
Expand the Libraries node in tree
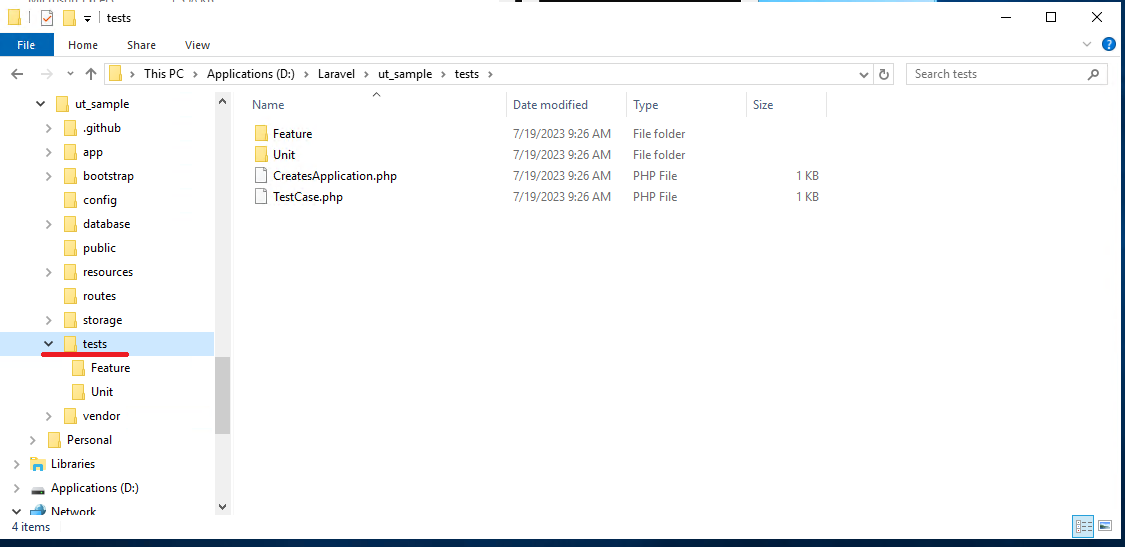pos(17,464)
